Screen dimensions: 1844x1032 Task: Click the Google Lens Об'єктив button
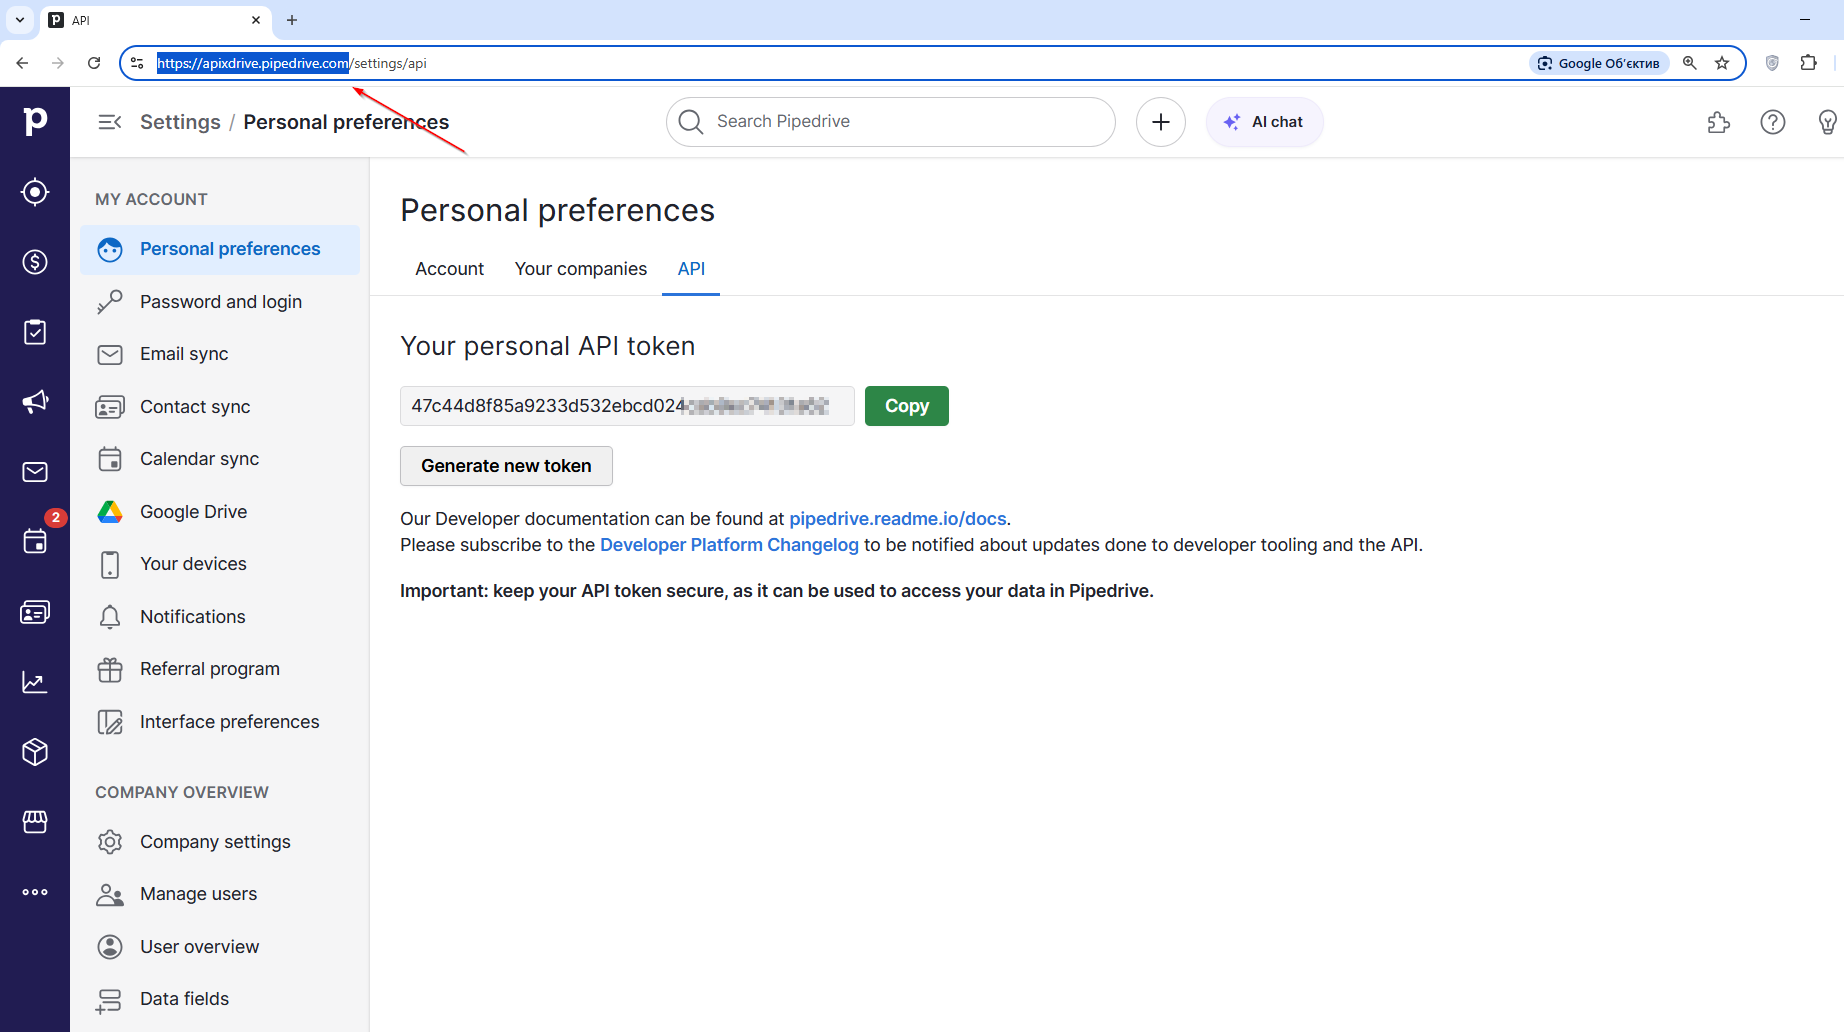coord(1599,63)
